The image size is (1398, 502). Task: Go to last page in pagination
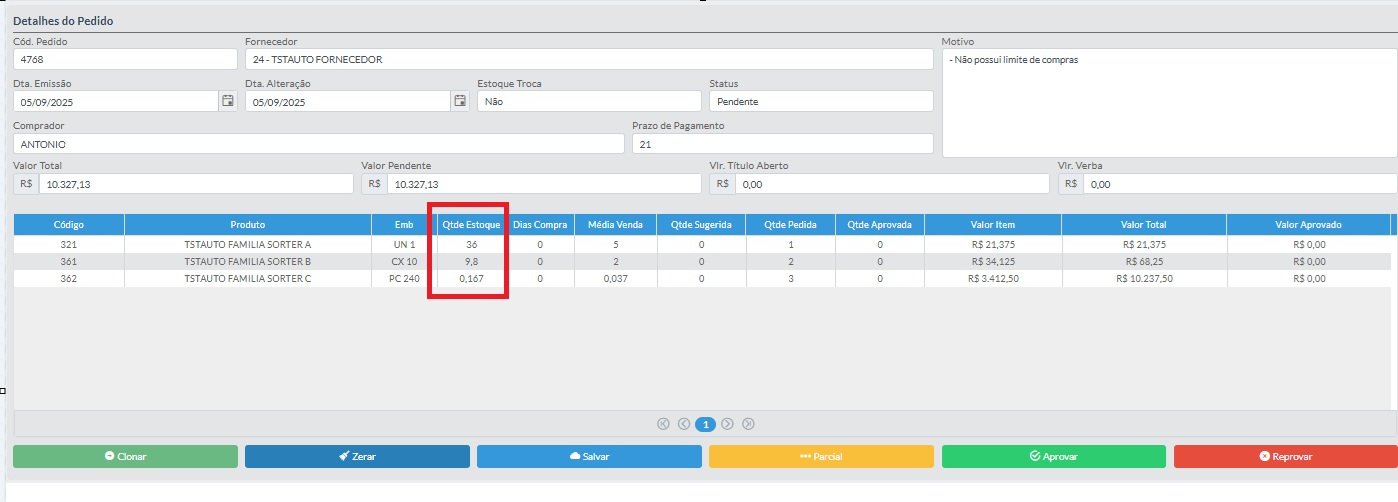[748, 424]
